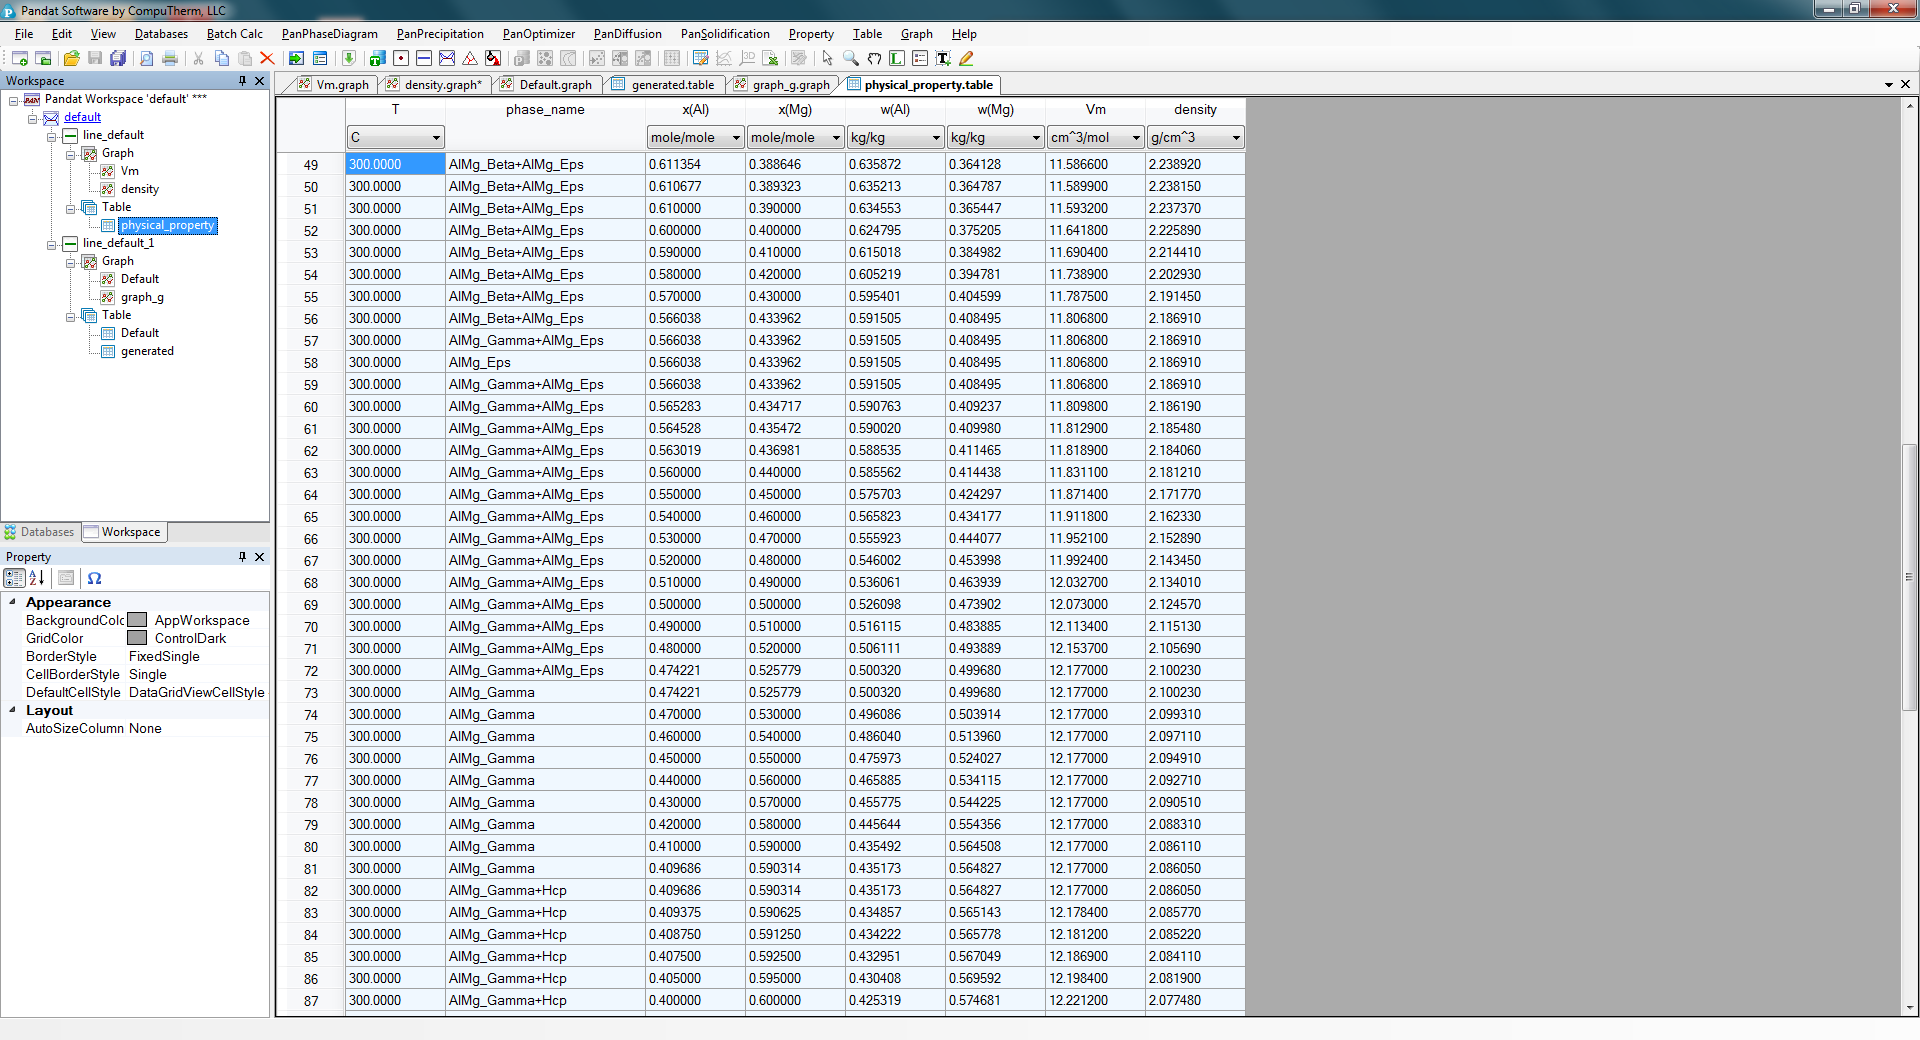This screenshot has height=1040, width=1920.
Task: Click the Open folder toolbar icon
Action: coord(71,59)
